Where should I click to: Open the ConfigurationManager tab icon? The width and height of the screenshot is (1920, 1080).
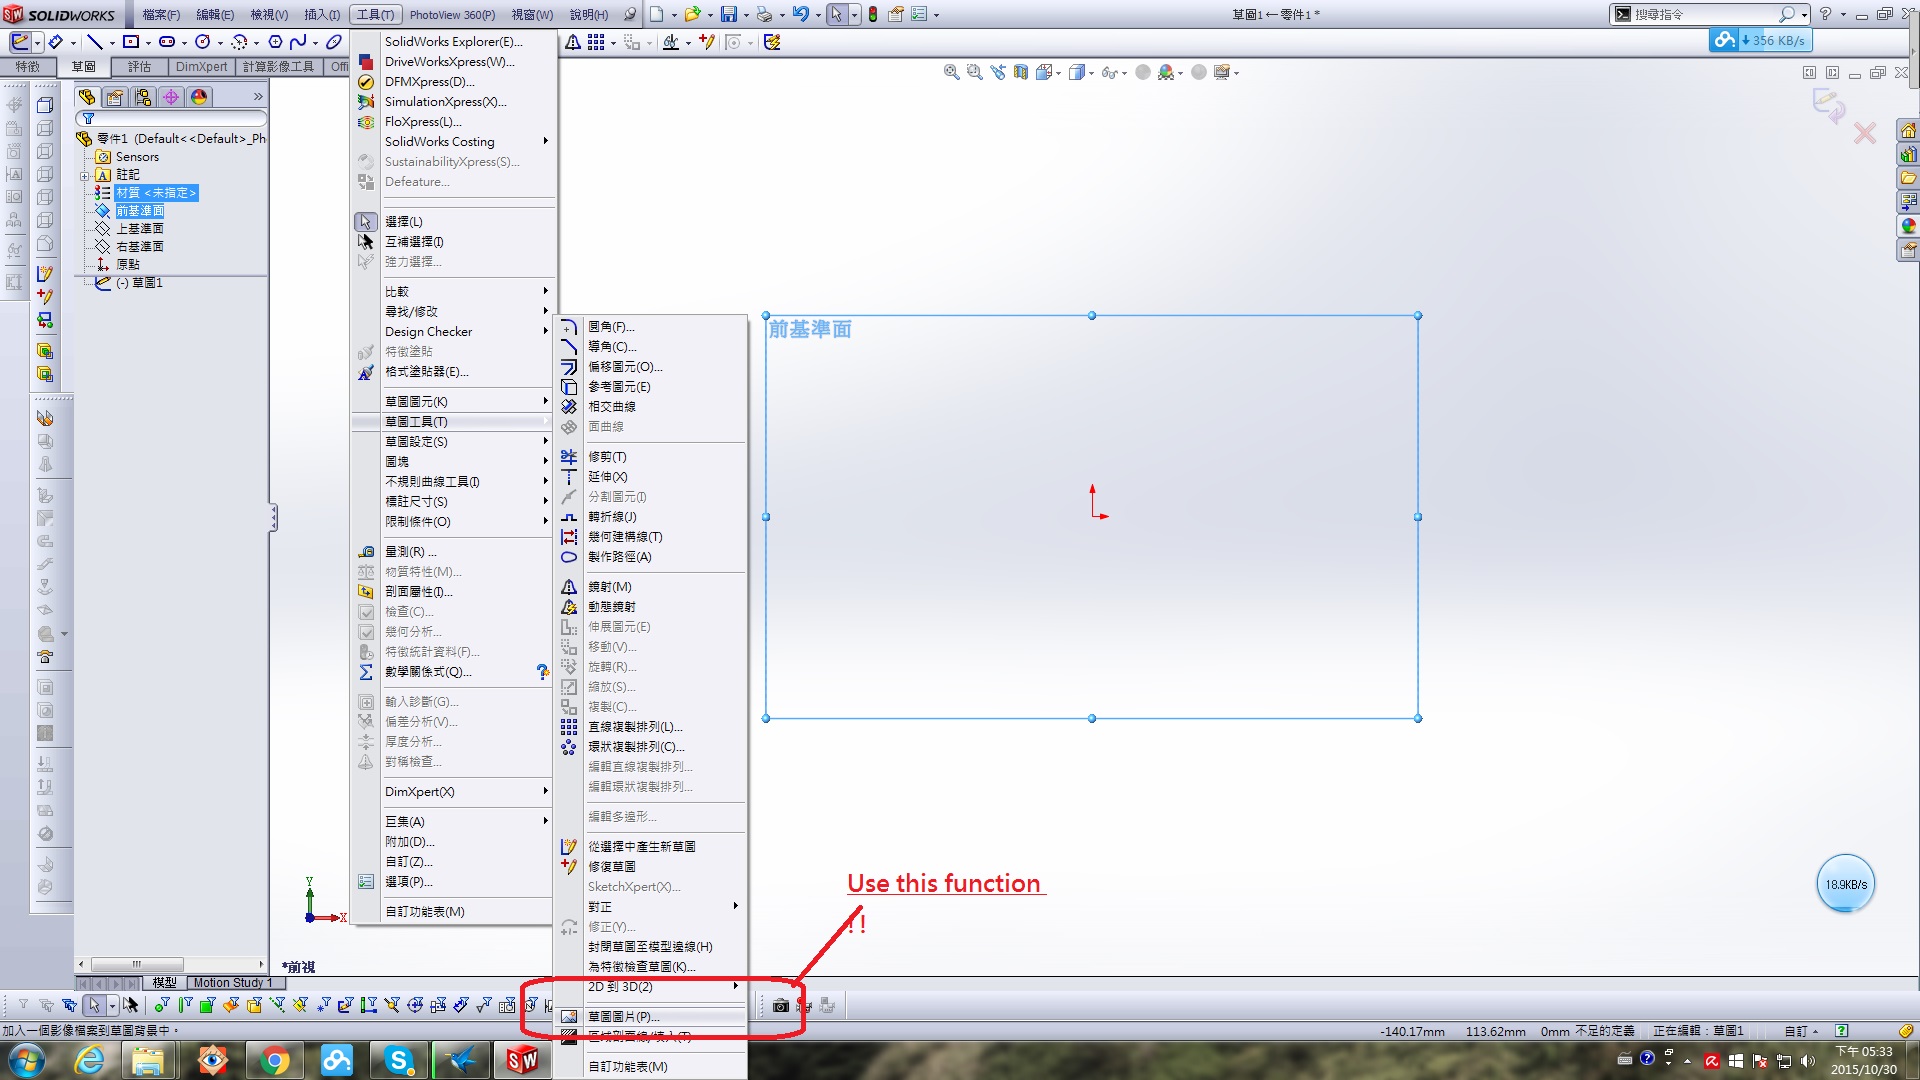click(143, 97)
